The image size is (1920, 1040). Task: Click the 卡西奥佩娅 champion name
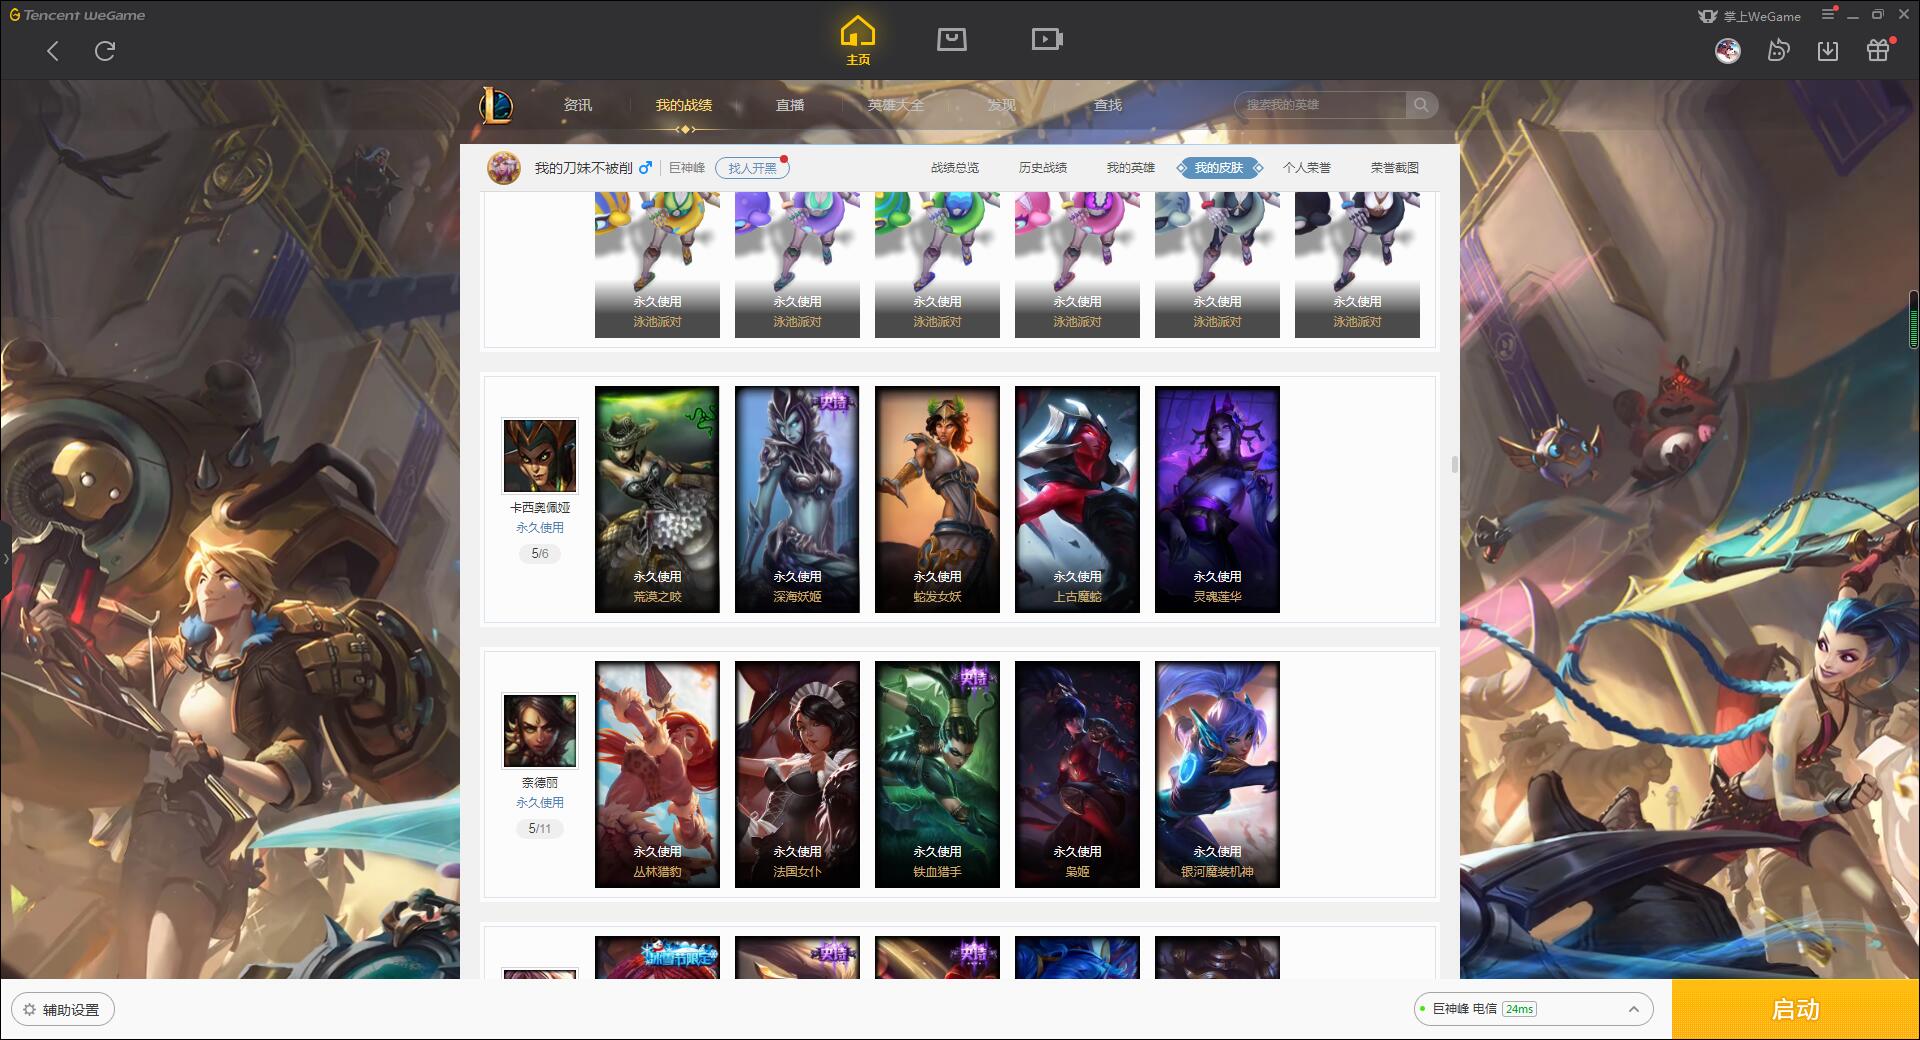(x=540, y=508)
